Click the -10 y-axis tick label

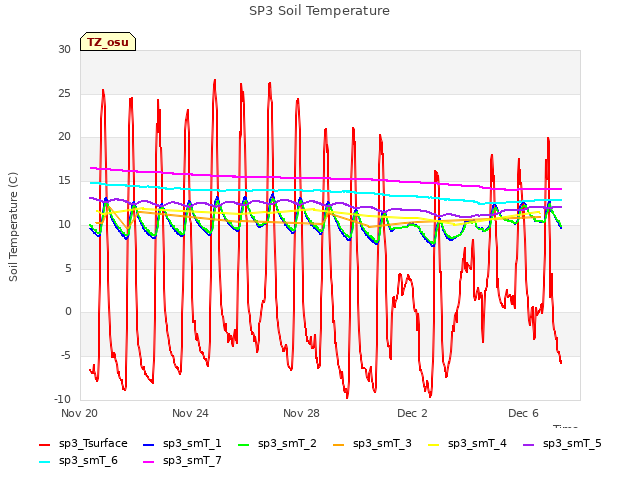coord(63,399)
